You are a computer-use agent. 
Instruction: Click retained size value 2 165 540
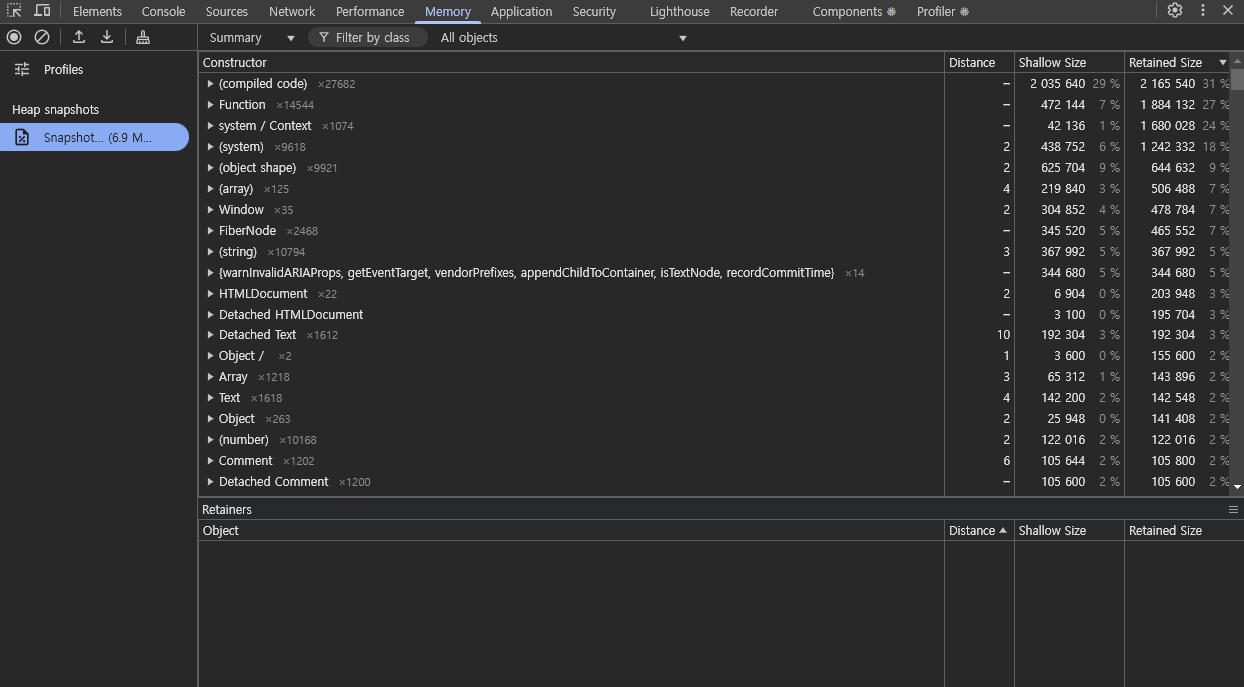[x=1167, y=84]
